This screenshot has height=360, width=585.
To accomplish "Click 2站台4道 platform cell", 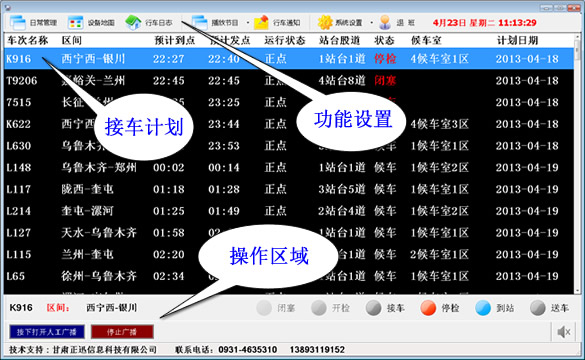I will click(x=342, y=211).
